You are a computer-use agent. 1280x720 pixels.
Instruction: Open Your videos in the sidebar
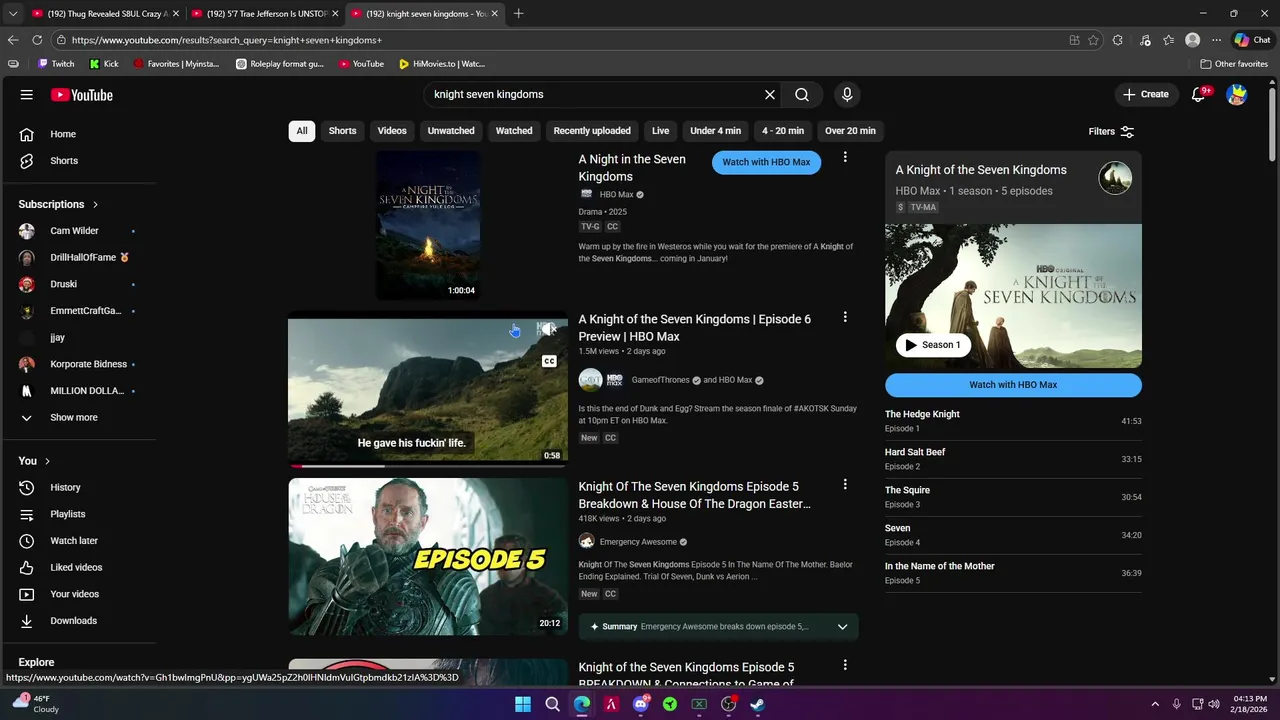[x=78, y=594]
